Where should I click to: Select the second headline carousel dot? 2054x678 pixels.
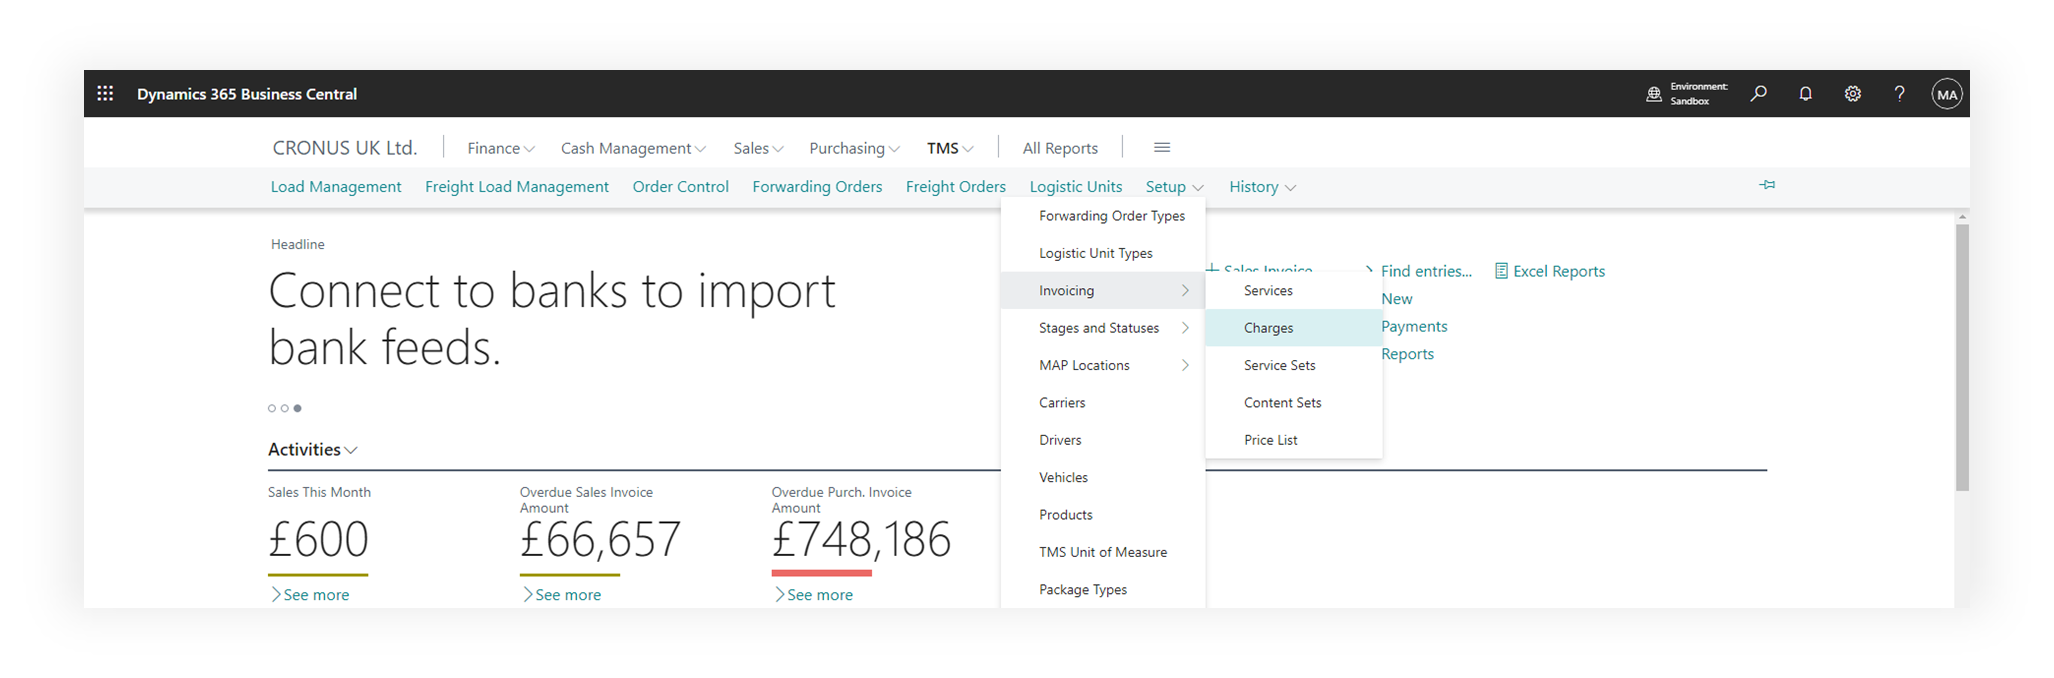(x=285, y=408)
